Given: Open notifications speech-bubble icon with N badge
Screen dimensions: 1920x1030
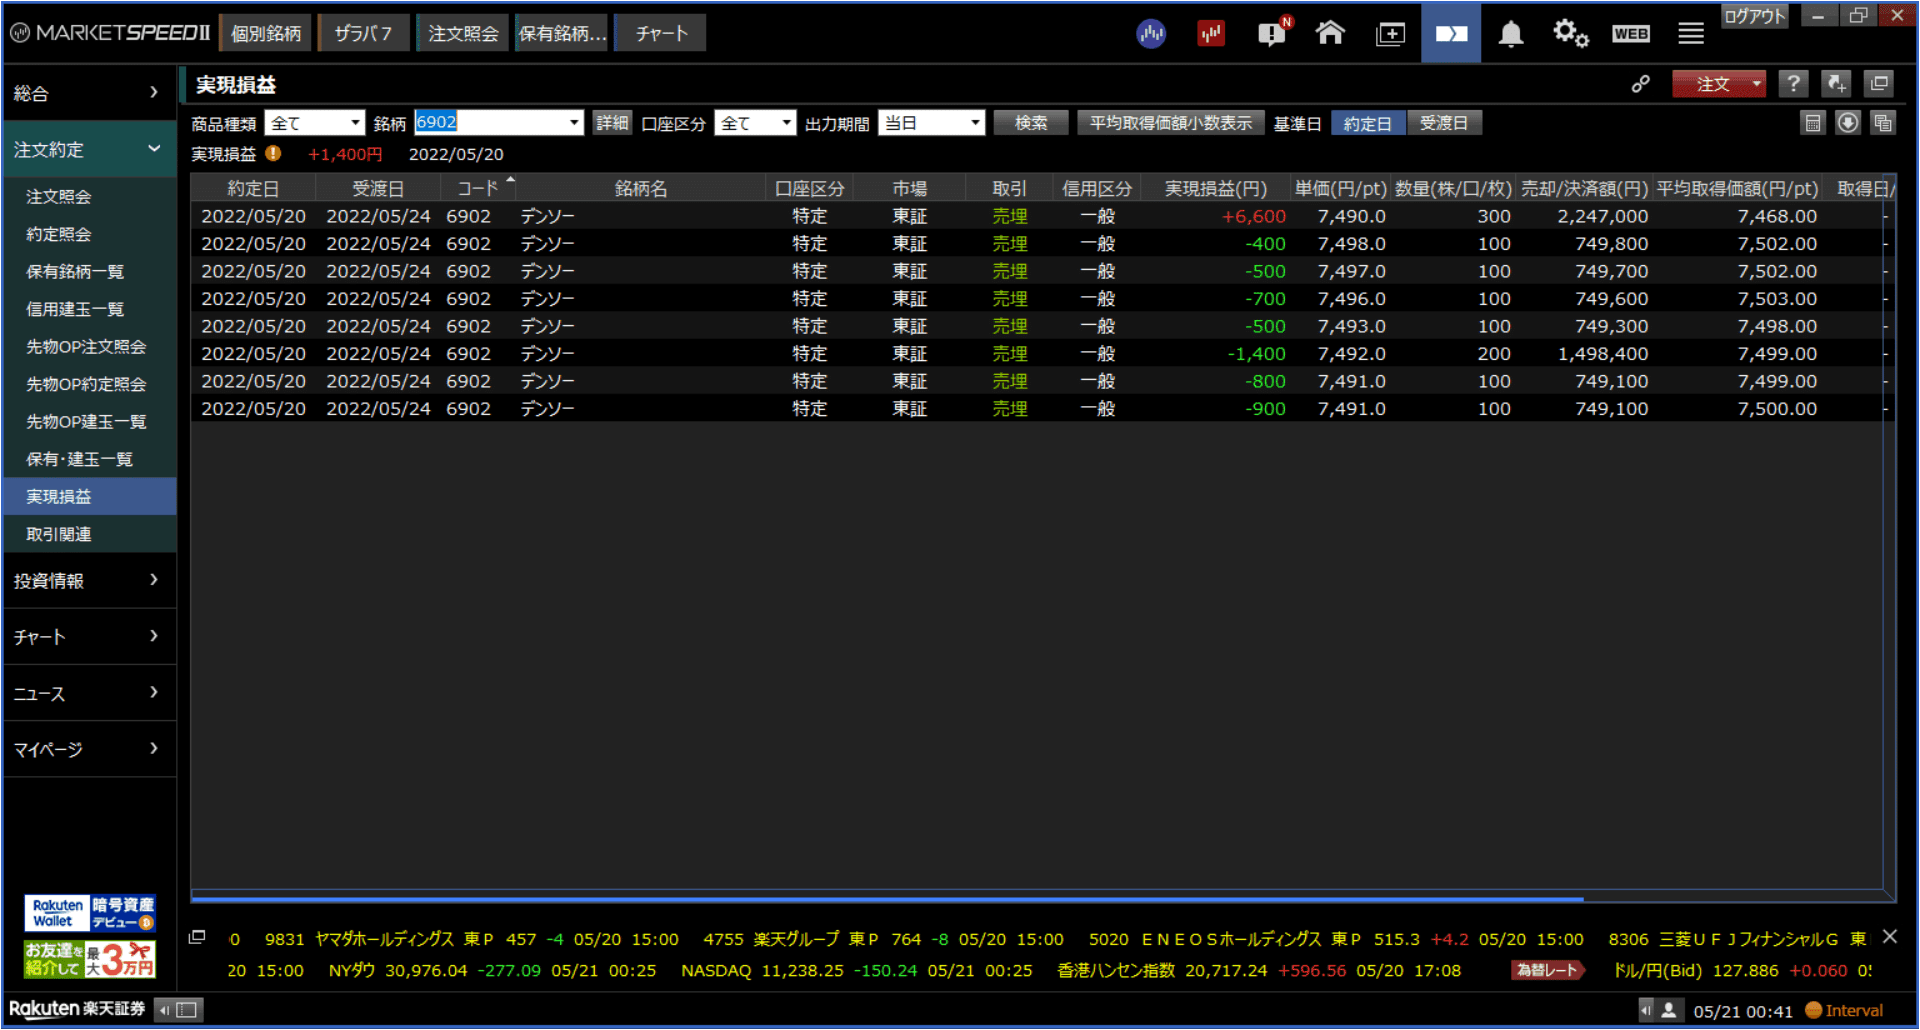Looking at the screenshot, I should (1273, 33).
